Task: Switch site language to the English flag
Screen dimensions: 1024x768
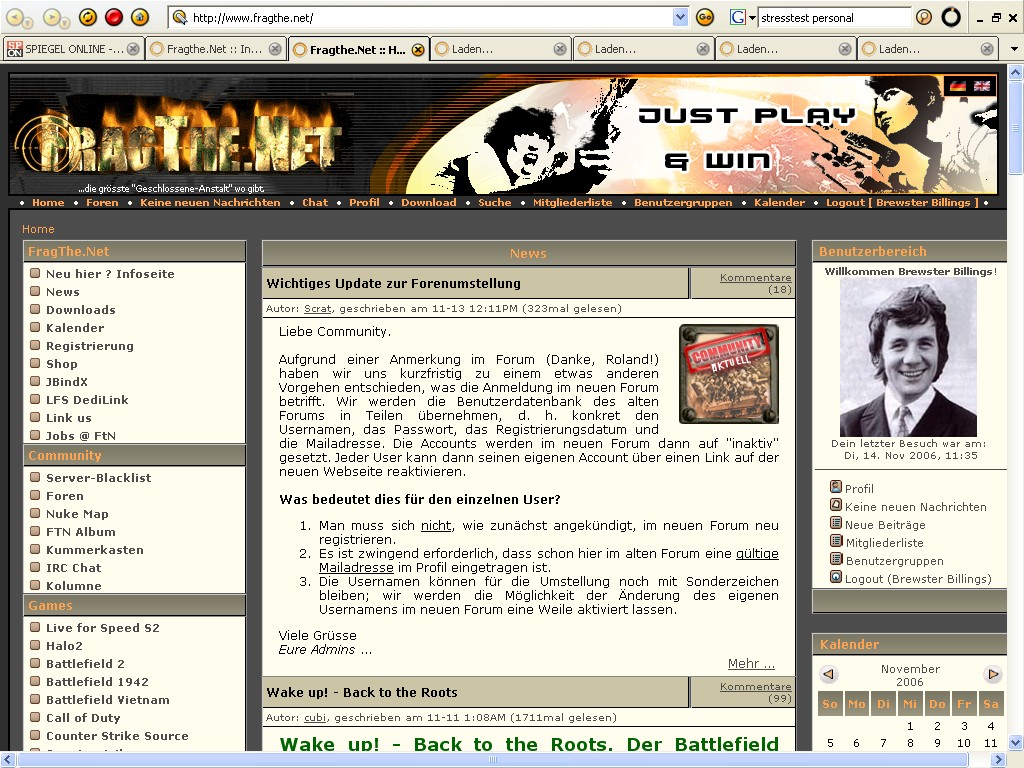Action: click(982, 87)
